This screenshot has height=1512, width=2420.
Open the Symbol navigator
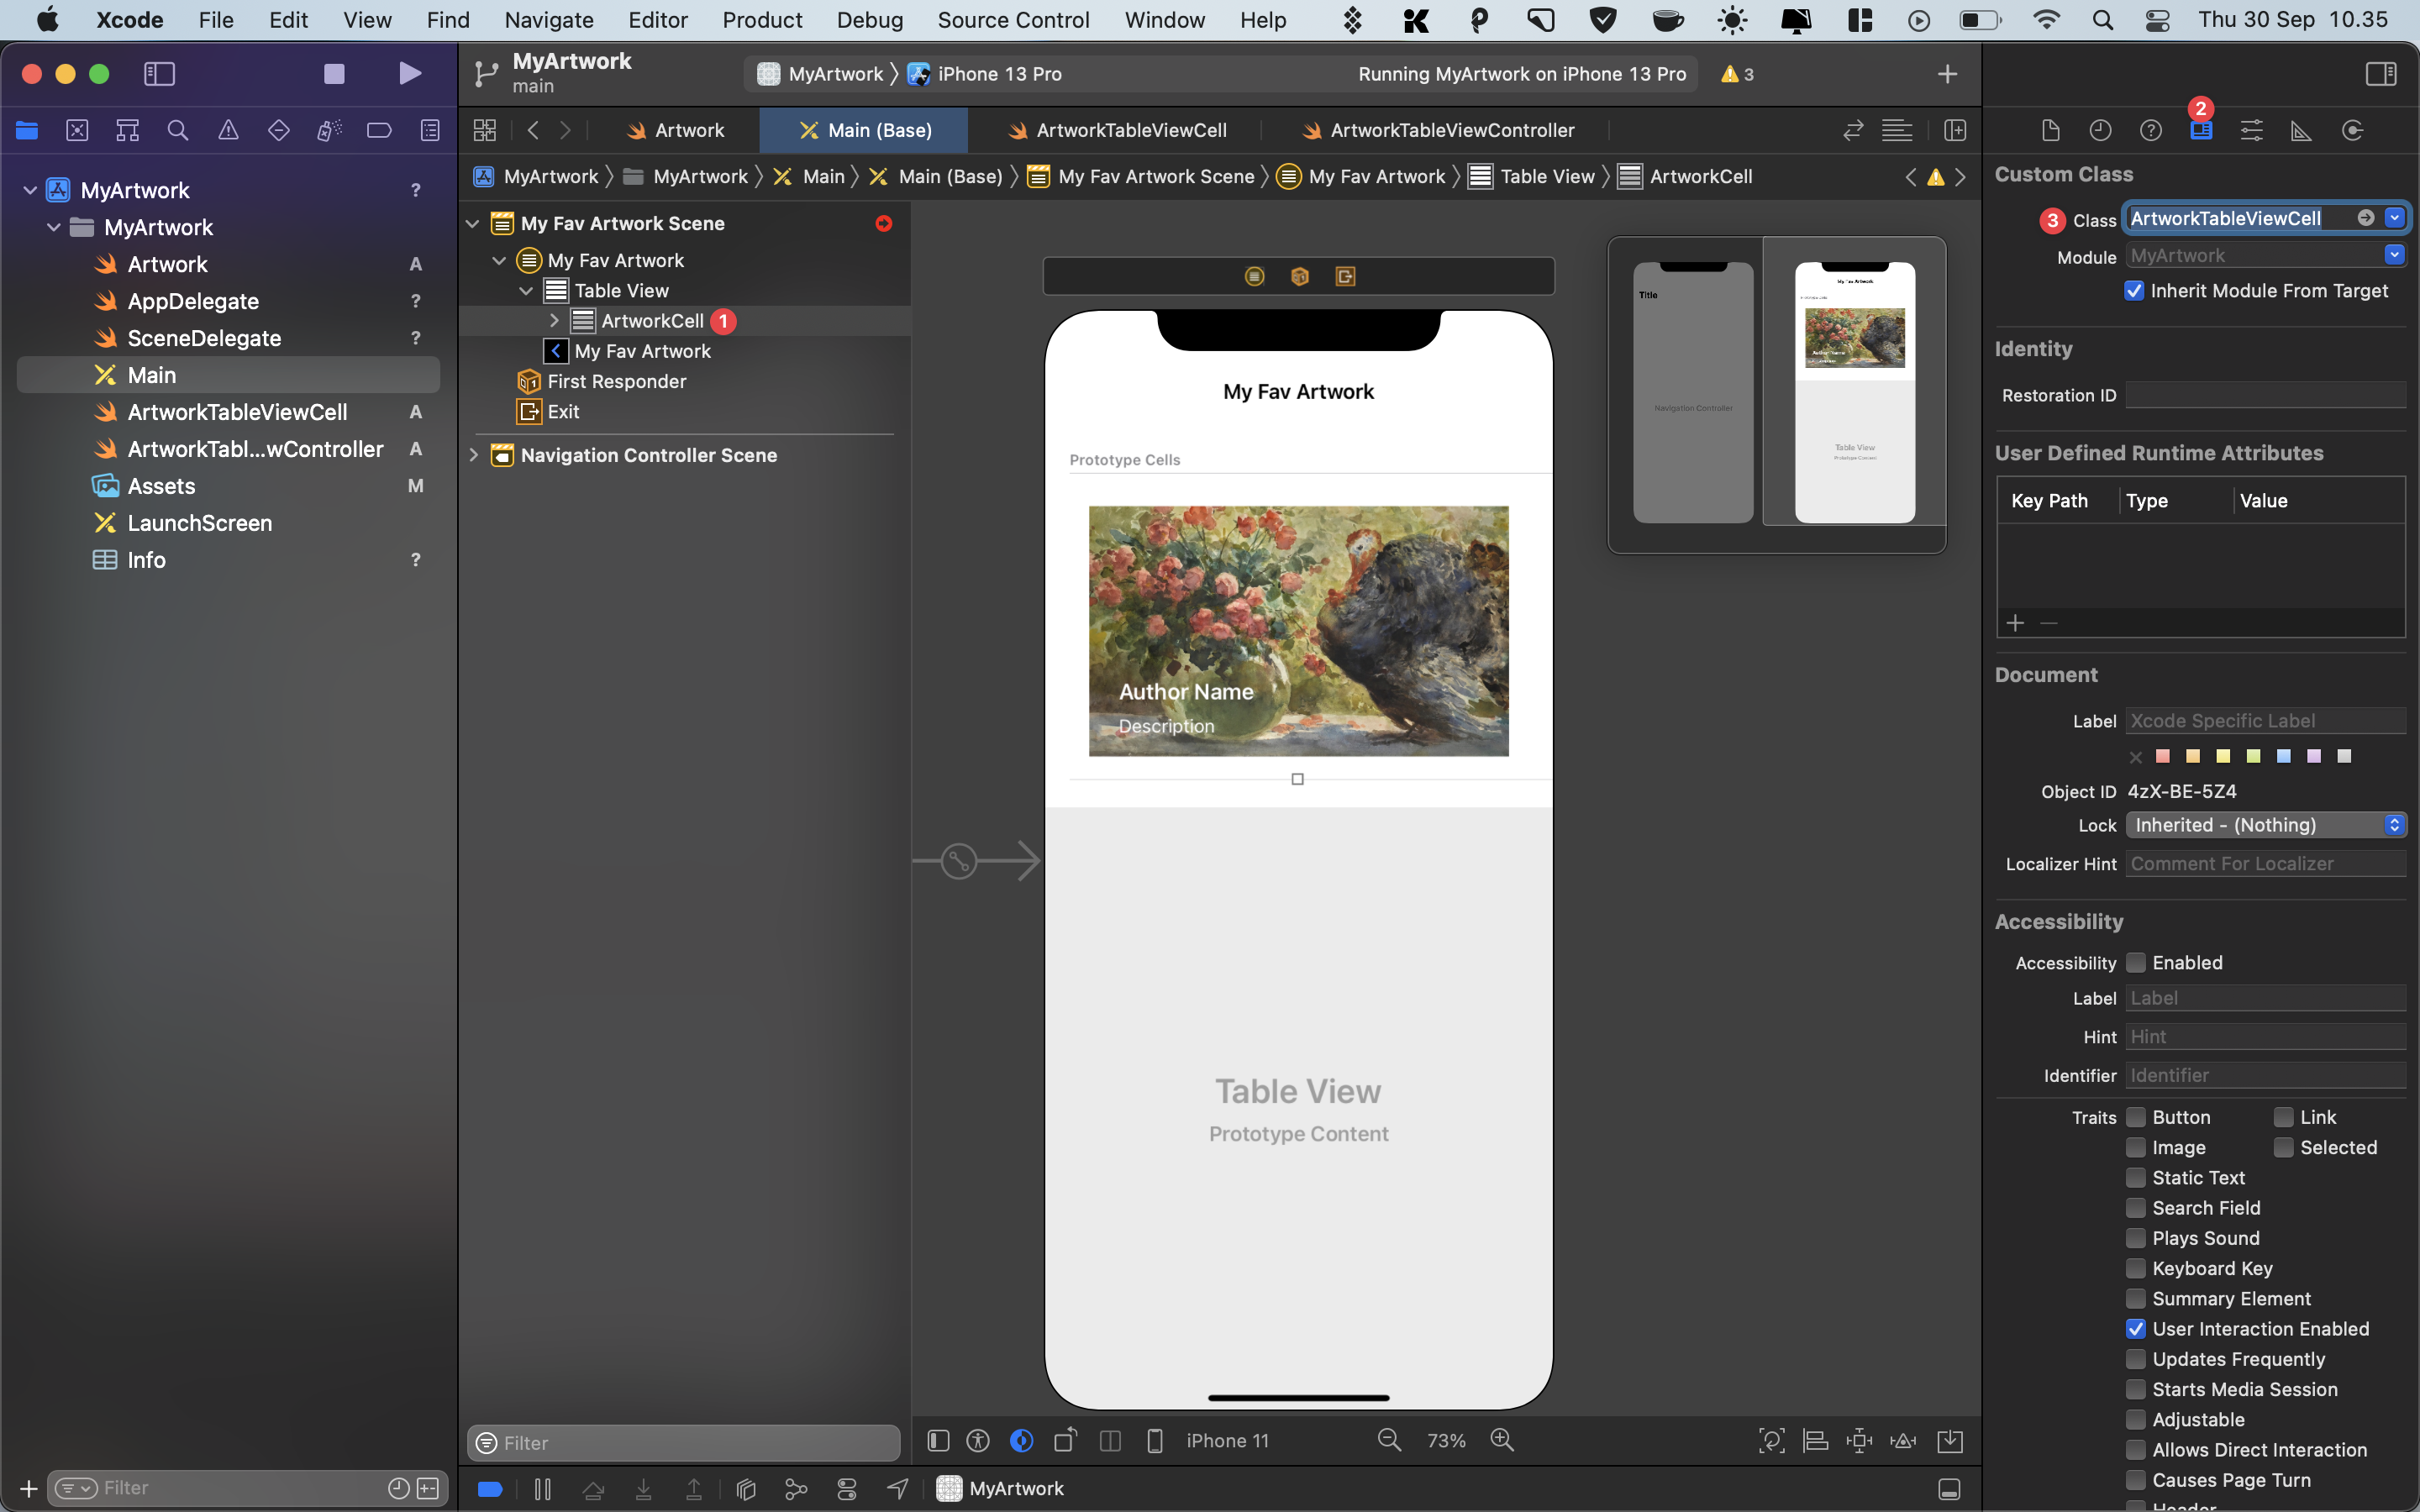(x=127, y=130)
